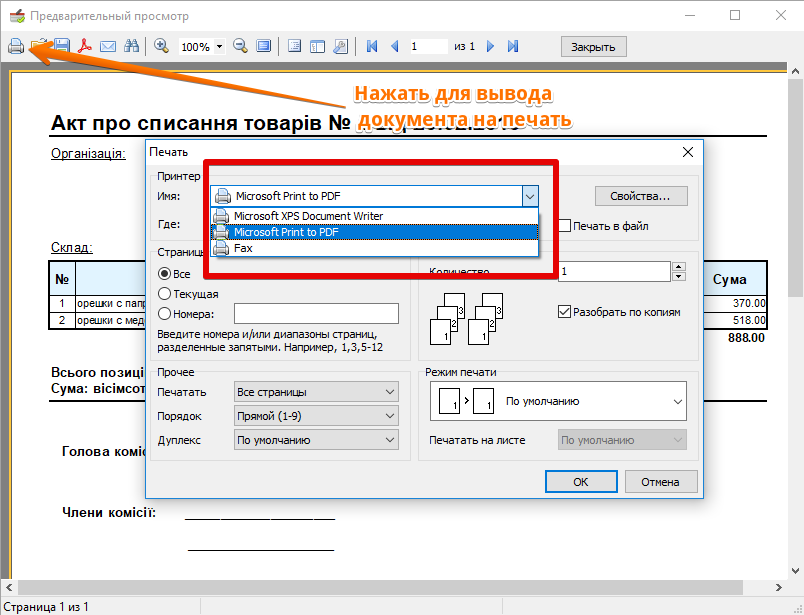This screenshot has width=804, height=615.
Task: Click the Отмена button
Action: [x=660, y=482]
